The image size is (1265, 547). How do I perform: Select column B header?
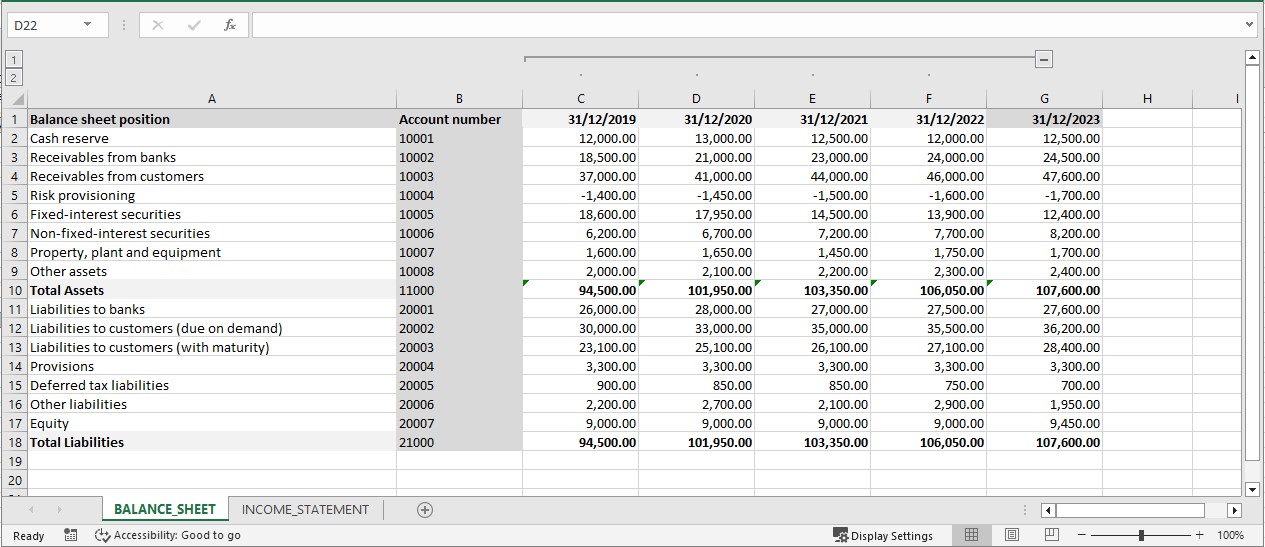(x=459, y=98)
